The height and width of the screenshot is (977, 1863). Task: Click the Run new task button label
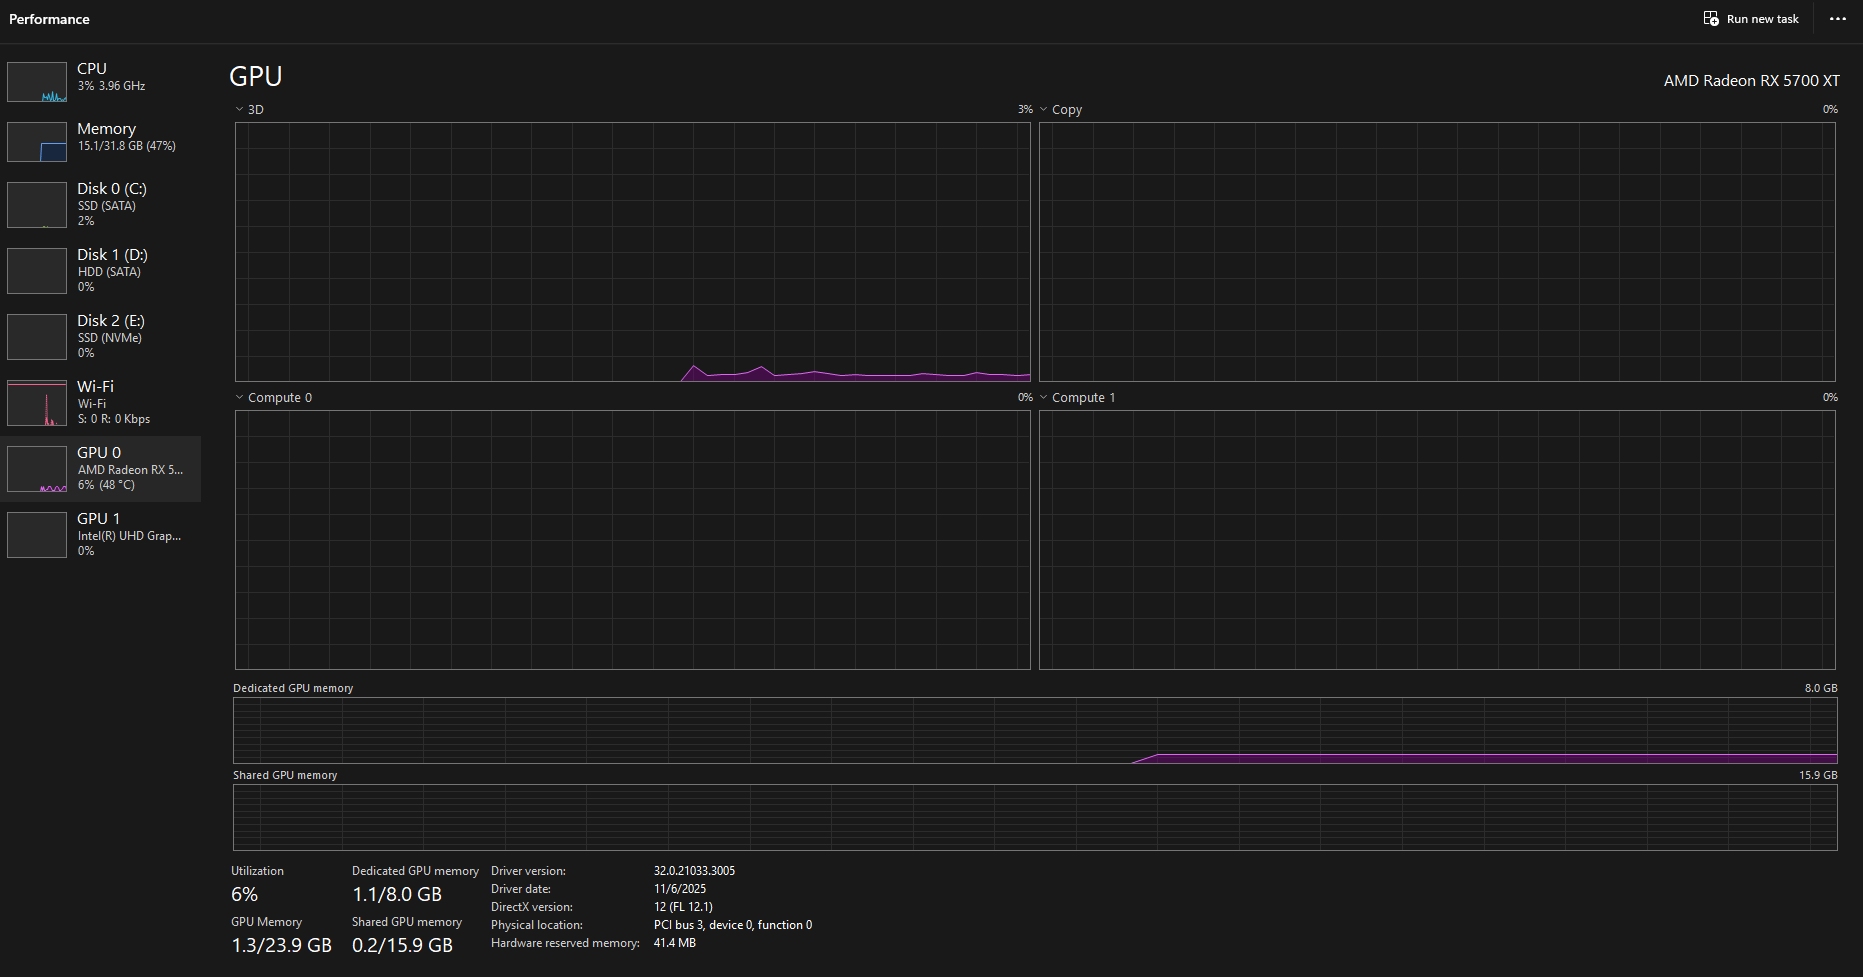click(1762, 19)
